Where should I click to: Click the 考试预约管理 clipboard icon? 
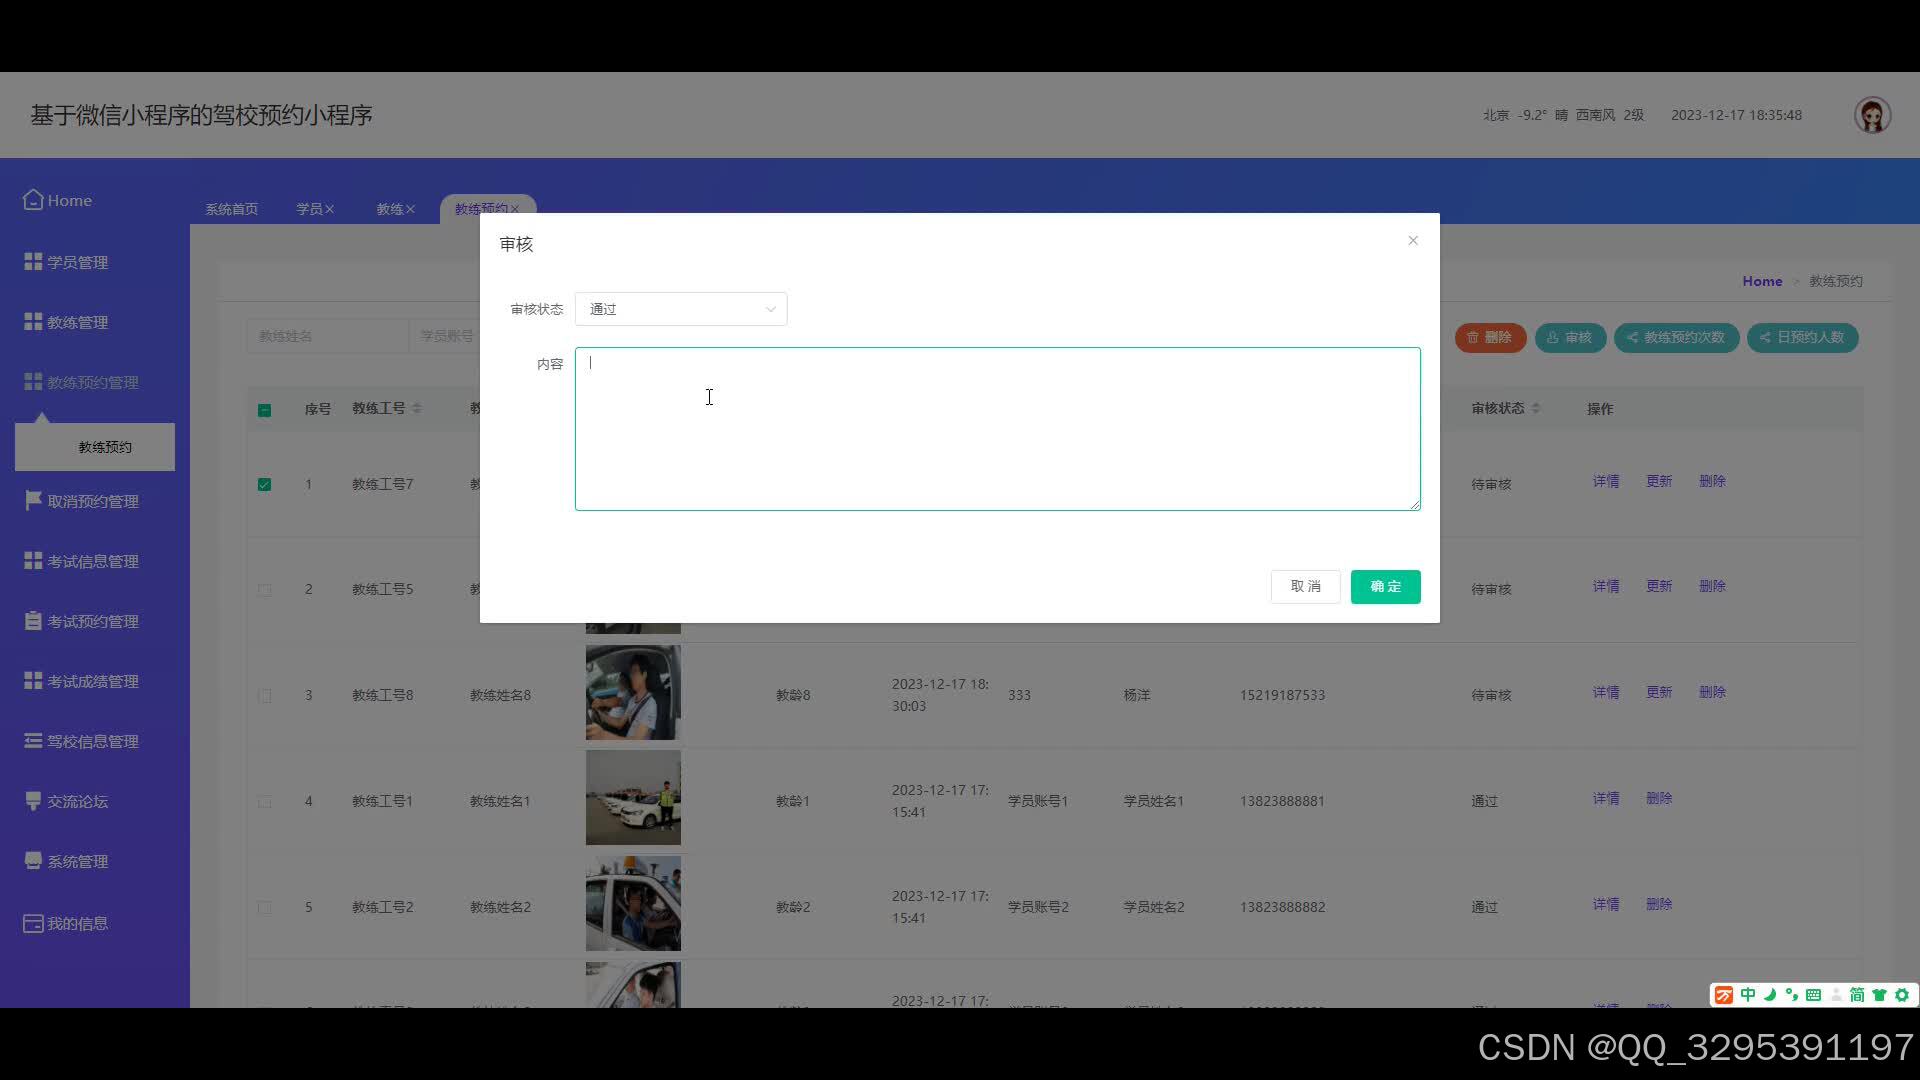(33, 621)
